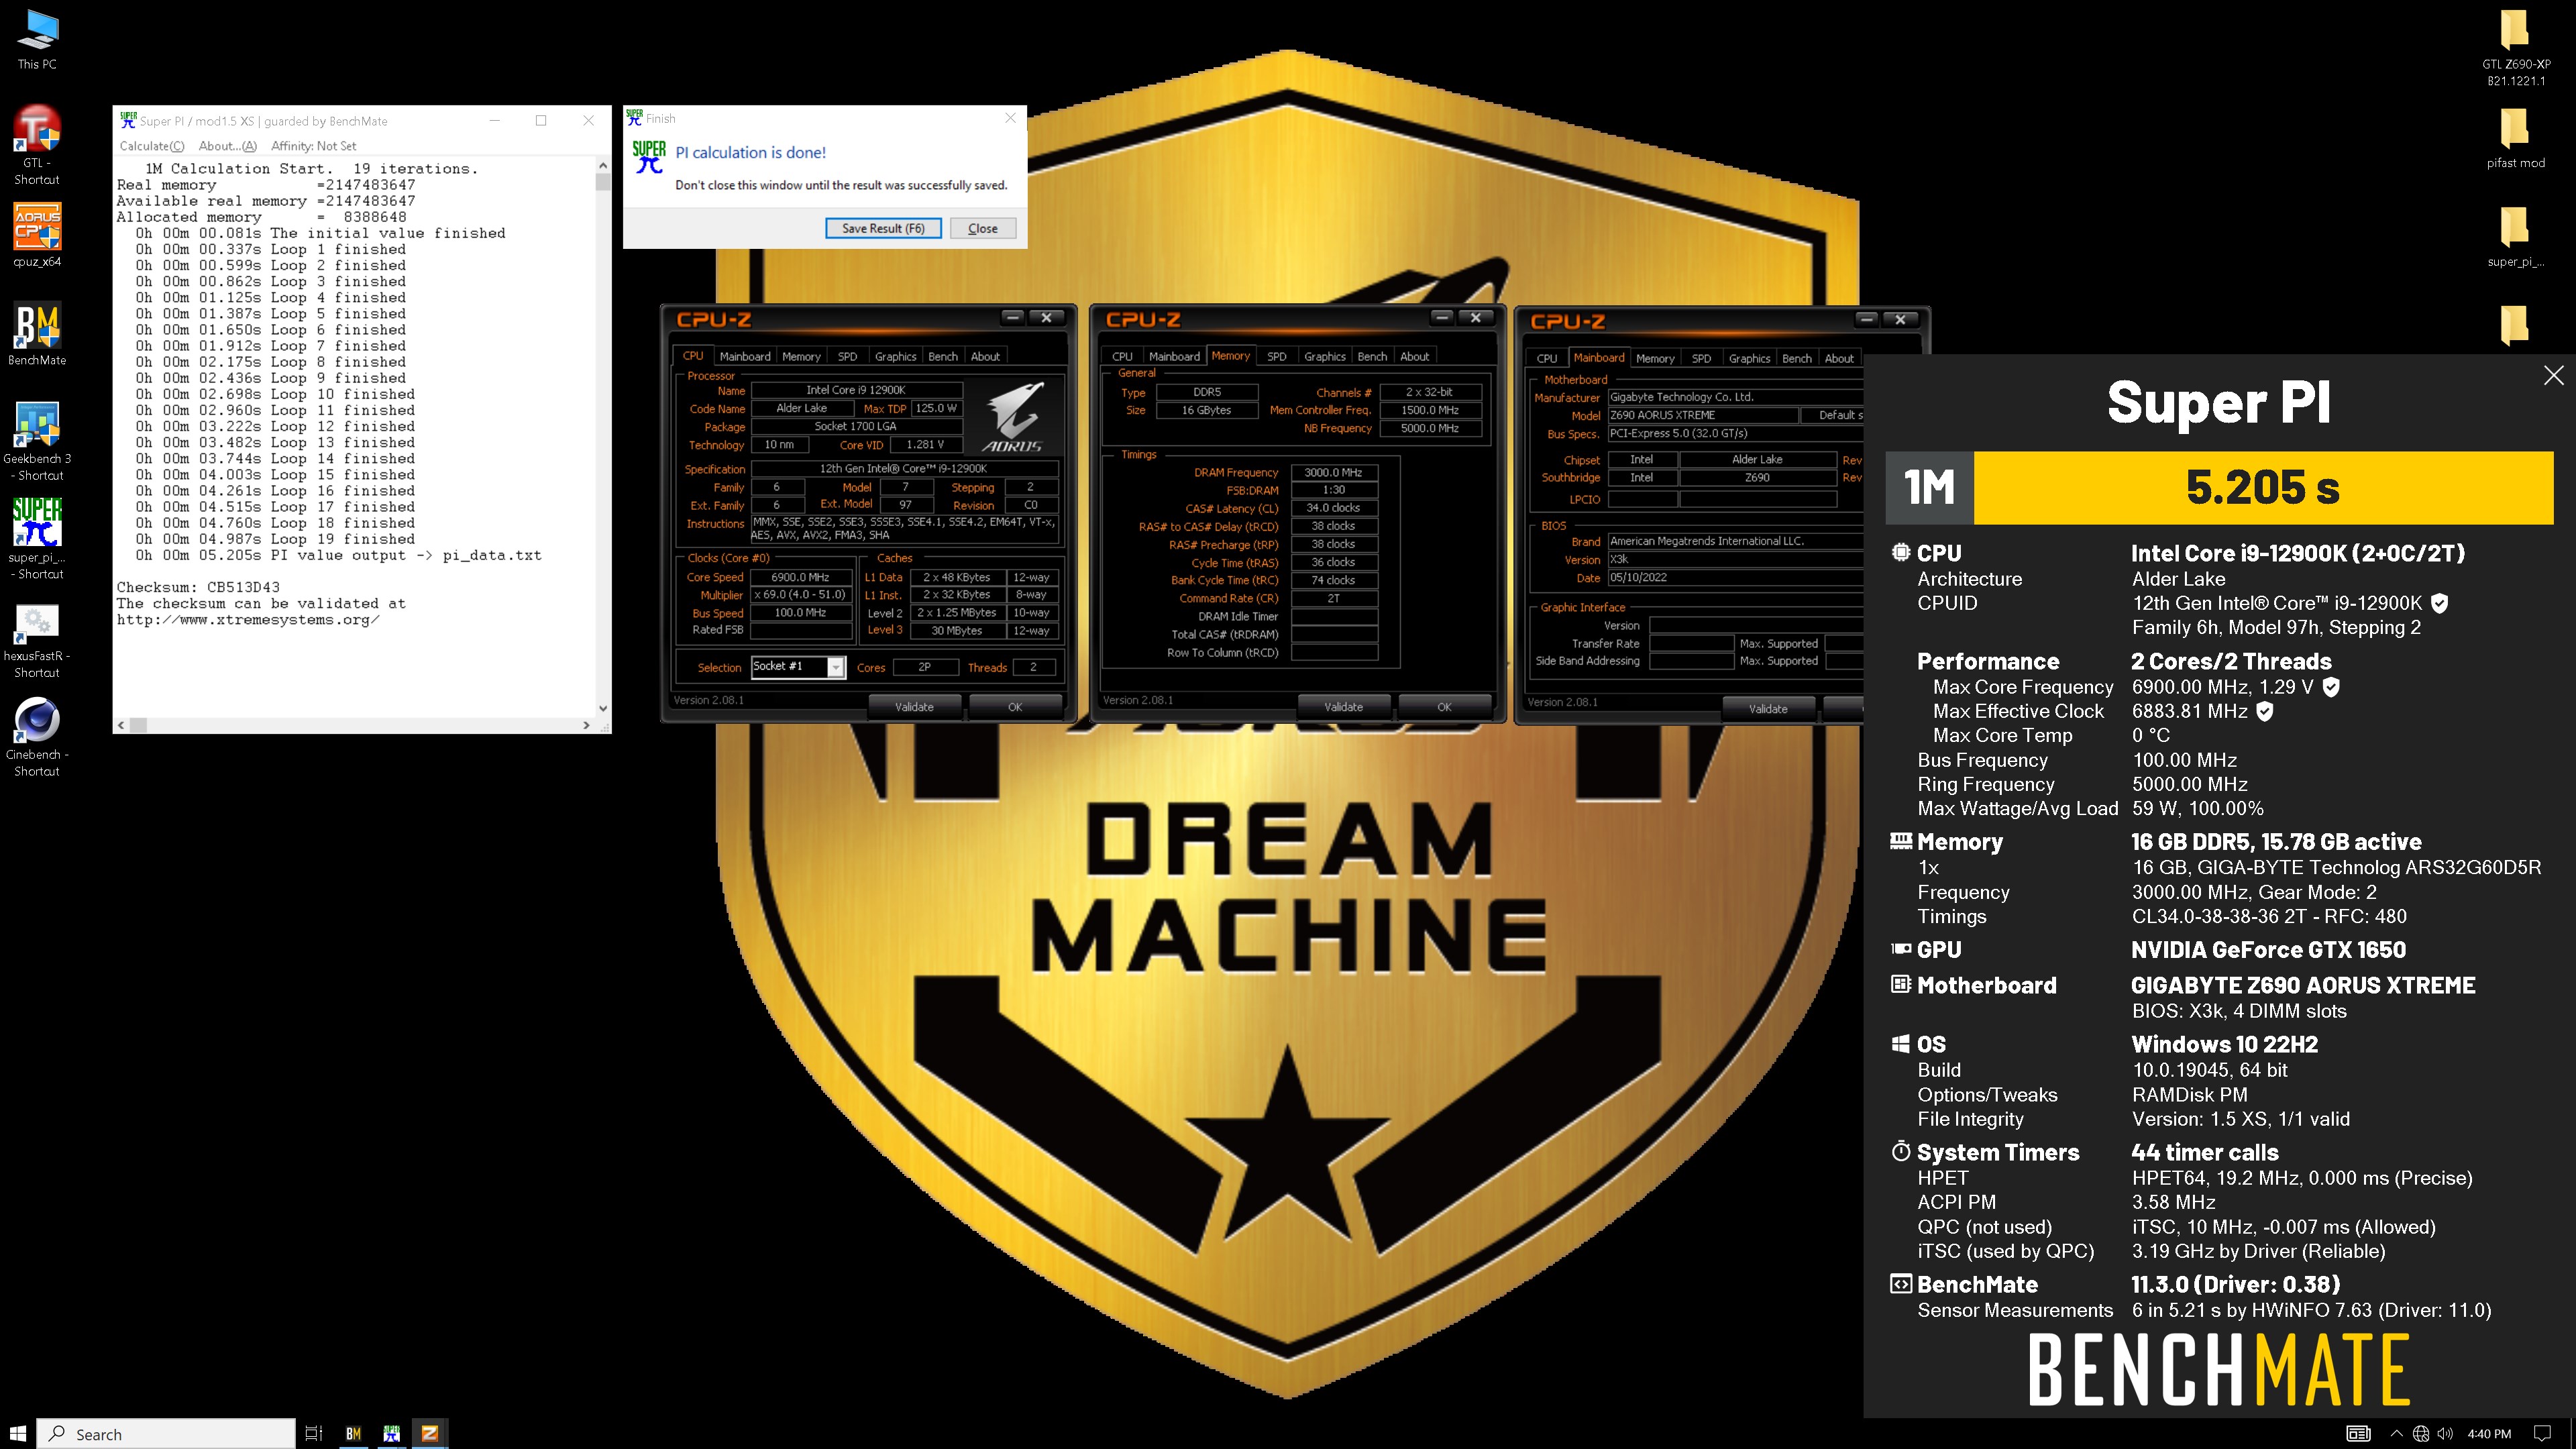The height and width of the screenshot is (1449, 2576).
Task: Click the Checksum: CB513D43 line
Action: pos(198,587)
